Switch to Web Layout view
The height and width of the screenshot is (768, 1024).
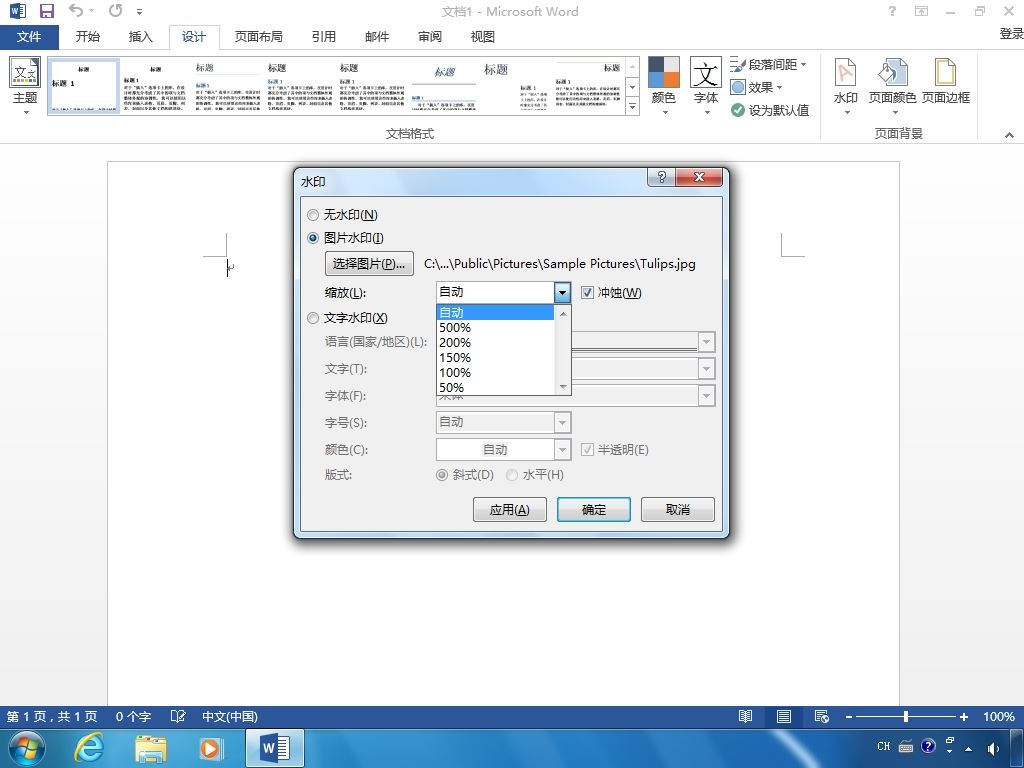[822, 716]
